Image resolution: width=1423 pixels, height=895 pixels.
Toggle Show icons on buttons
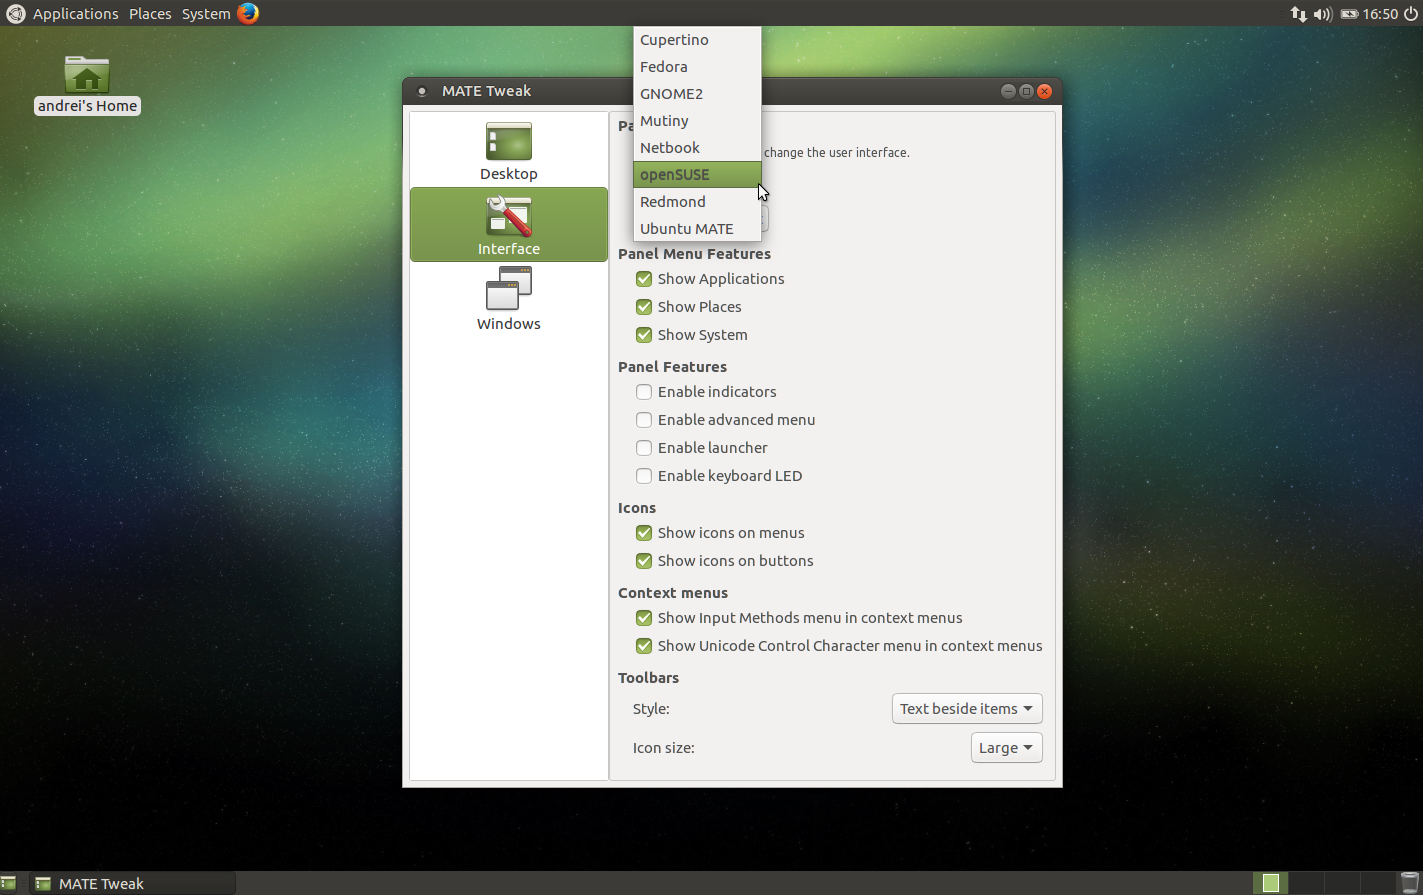[644, 561]
